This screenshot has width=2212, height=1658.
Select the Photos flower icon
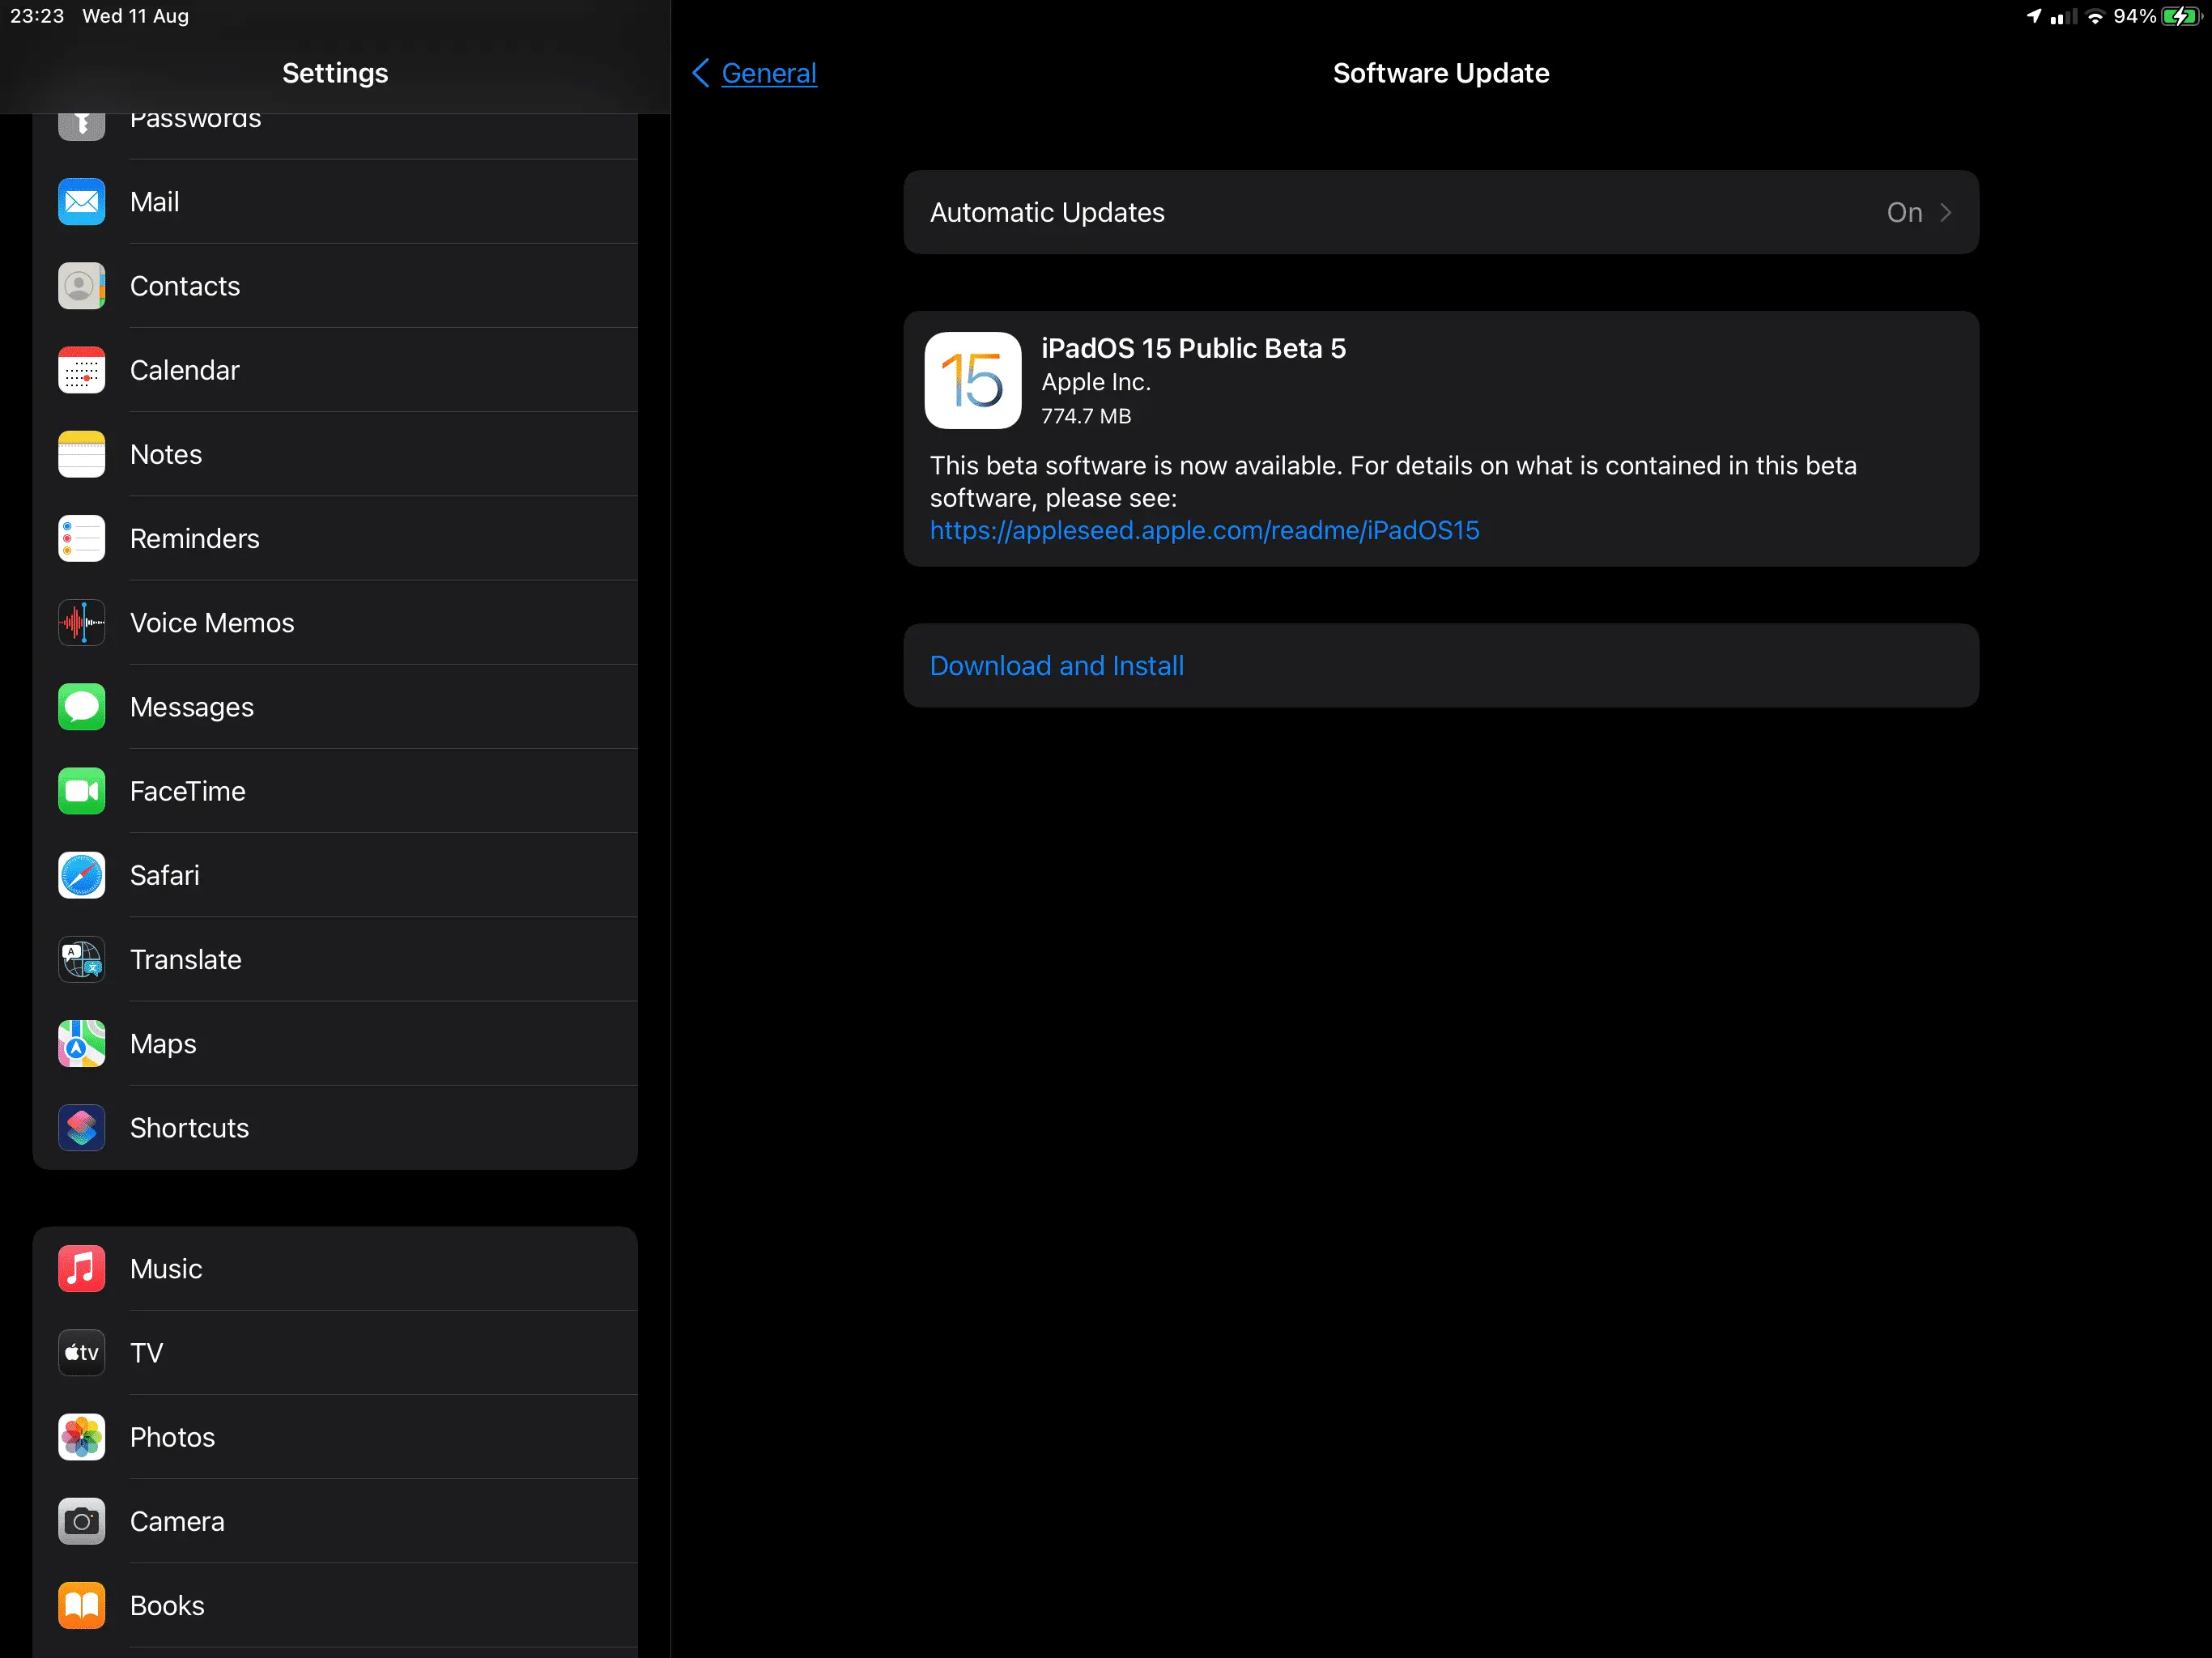pyautogui.click(x=81, y=1437)
